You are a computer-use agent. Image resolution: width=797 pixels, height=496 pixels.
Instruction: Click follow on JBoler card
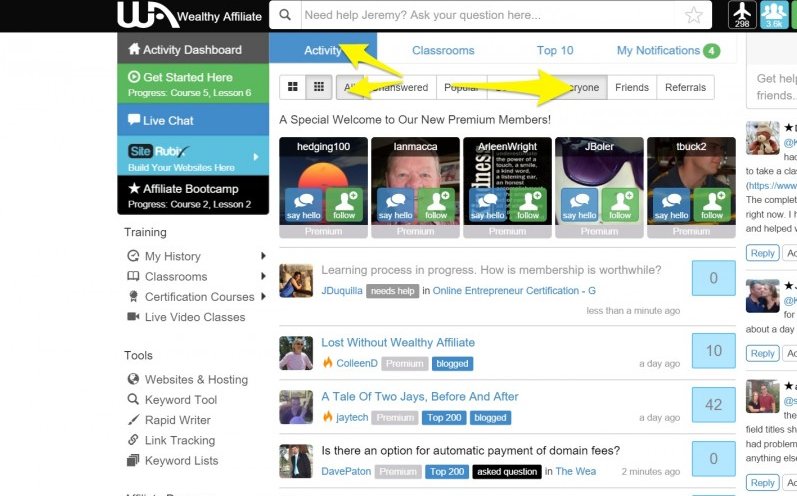pyautogui.click(x=620, y=205)
